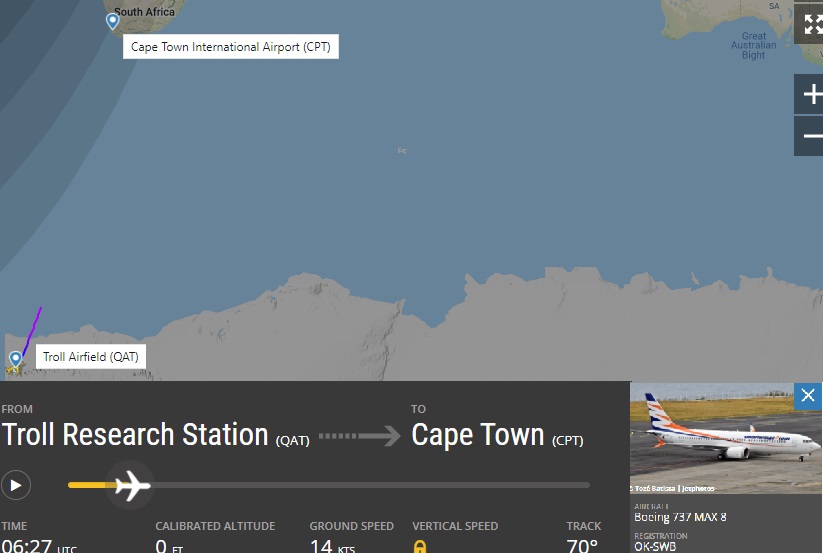Select Troll Airfield (QAT) label

[90, 357]
